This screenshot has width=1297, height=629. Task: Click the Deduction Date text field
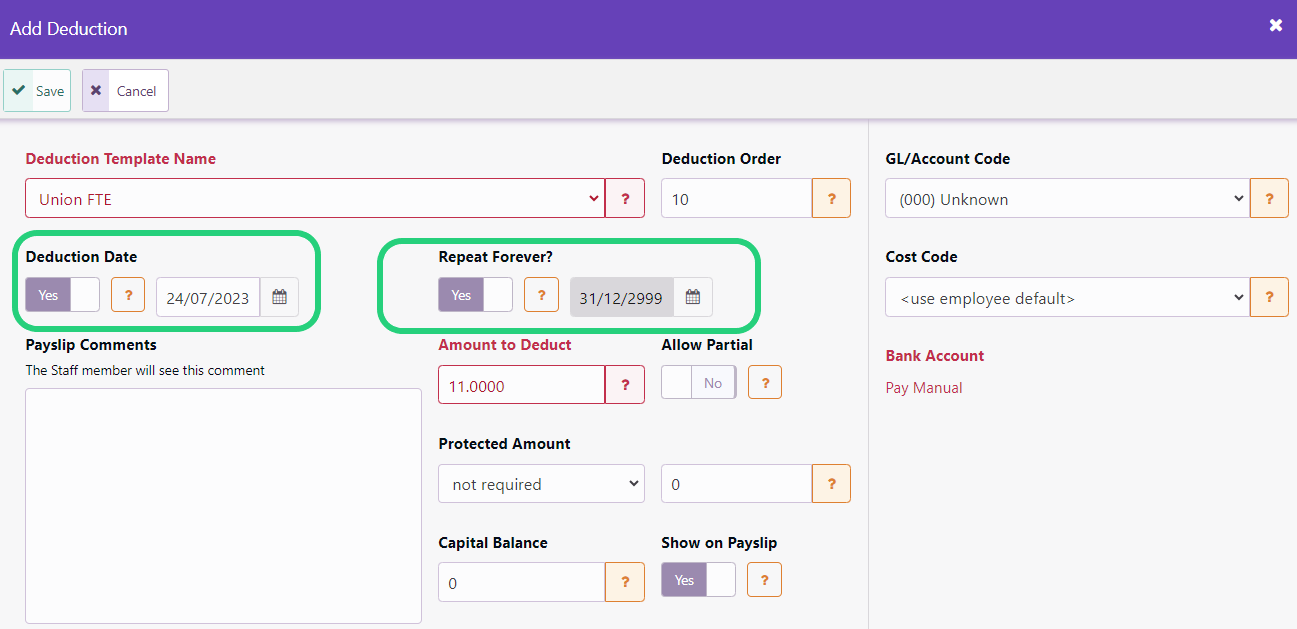click(208, 297)
